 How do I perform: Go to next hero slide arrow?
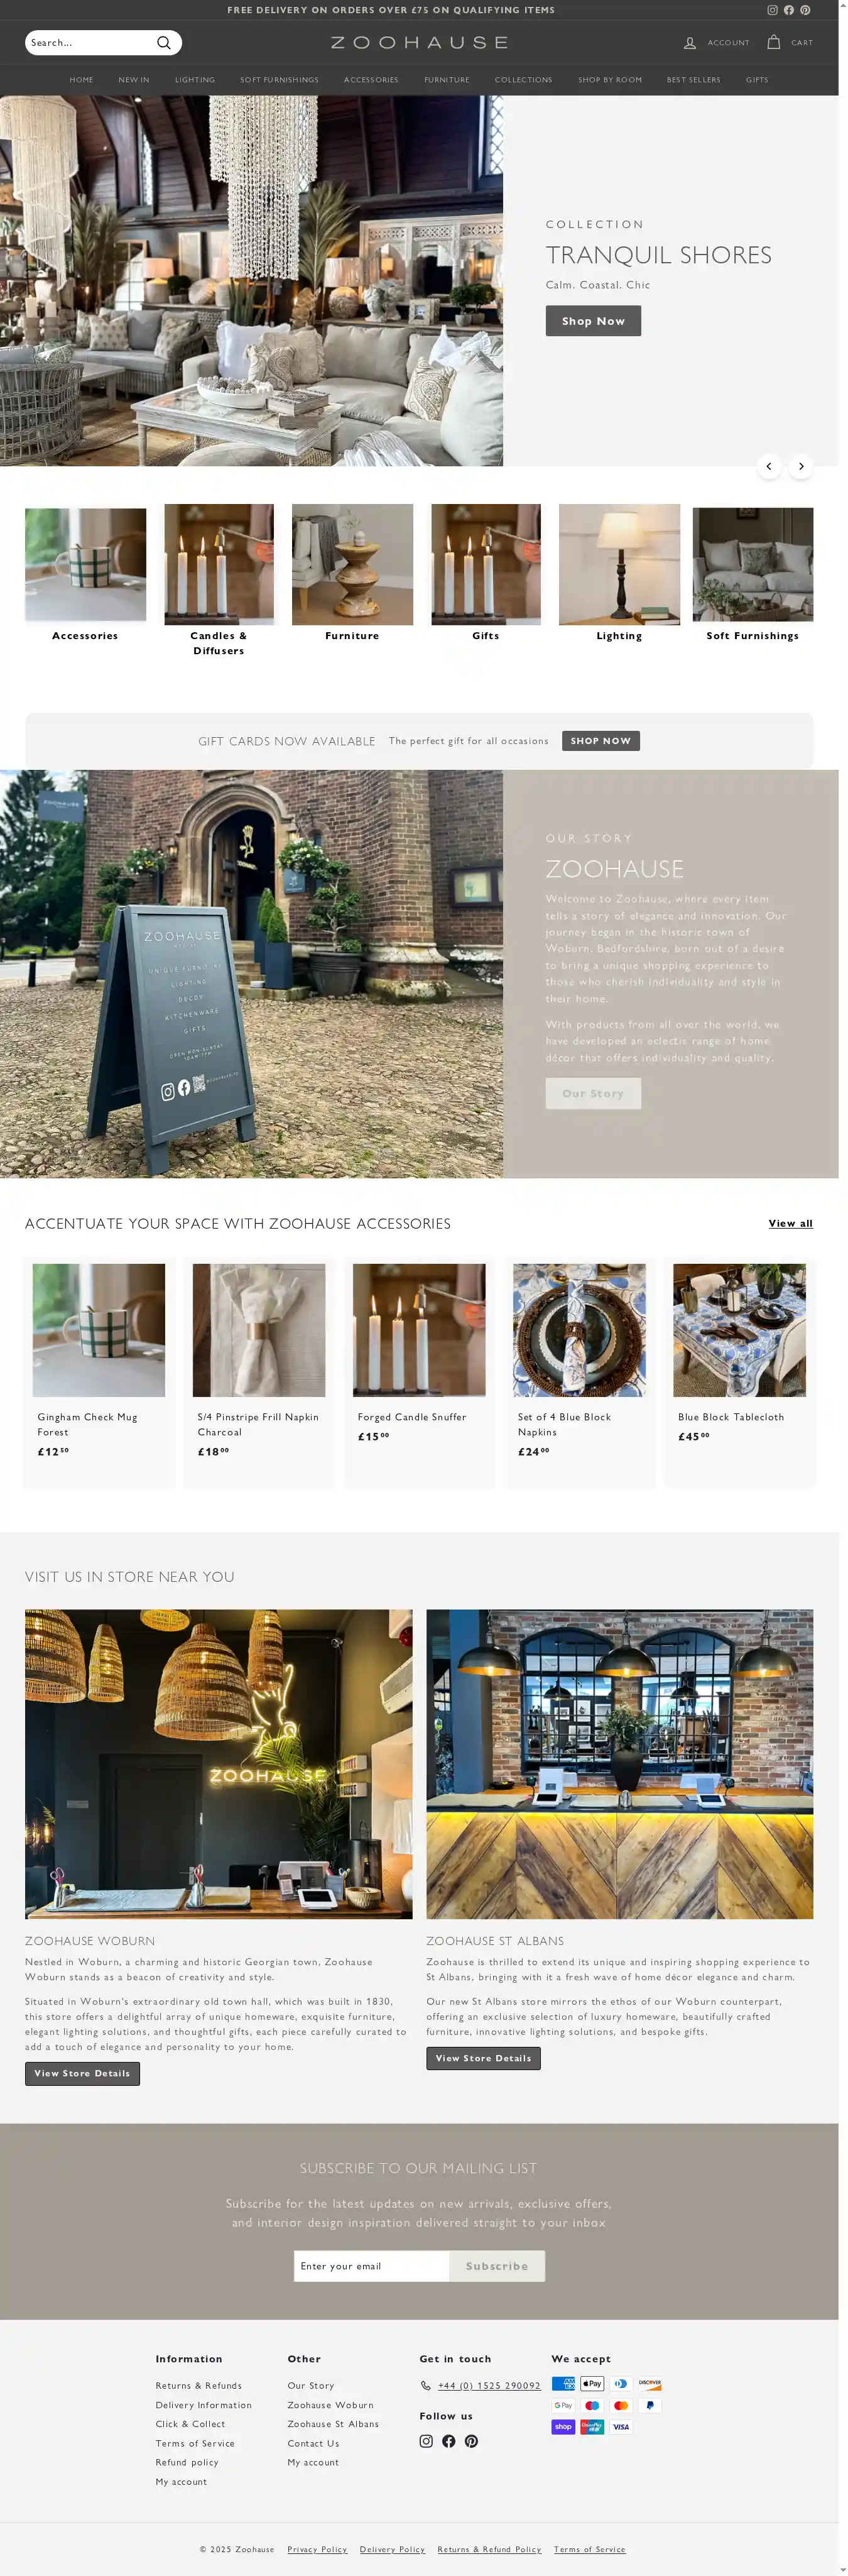[x=800, y=466]
